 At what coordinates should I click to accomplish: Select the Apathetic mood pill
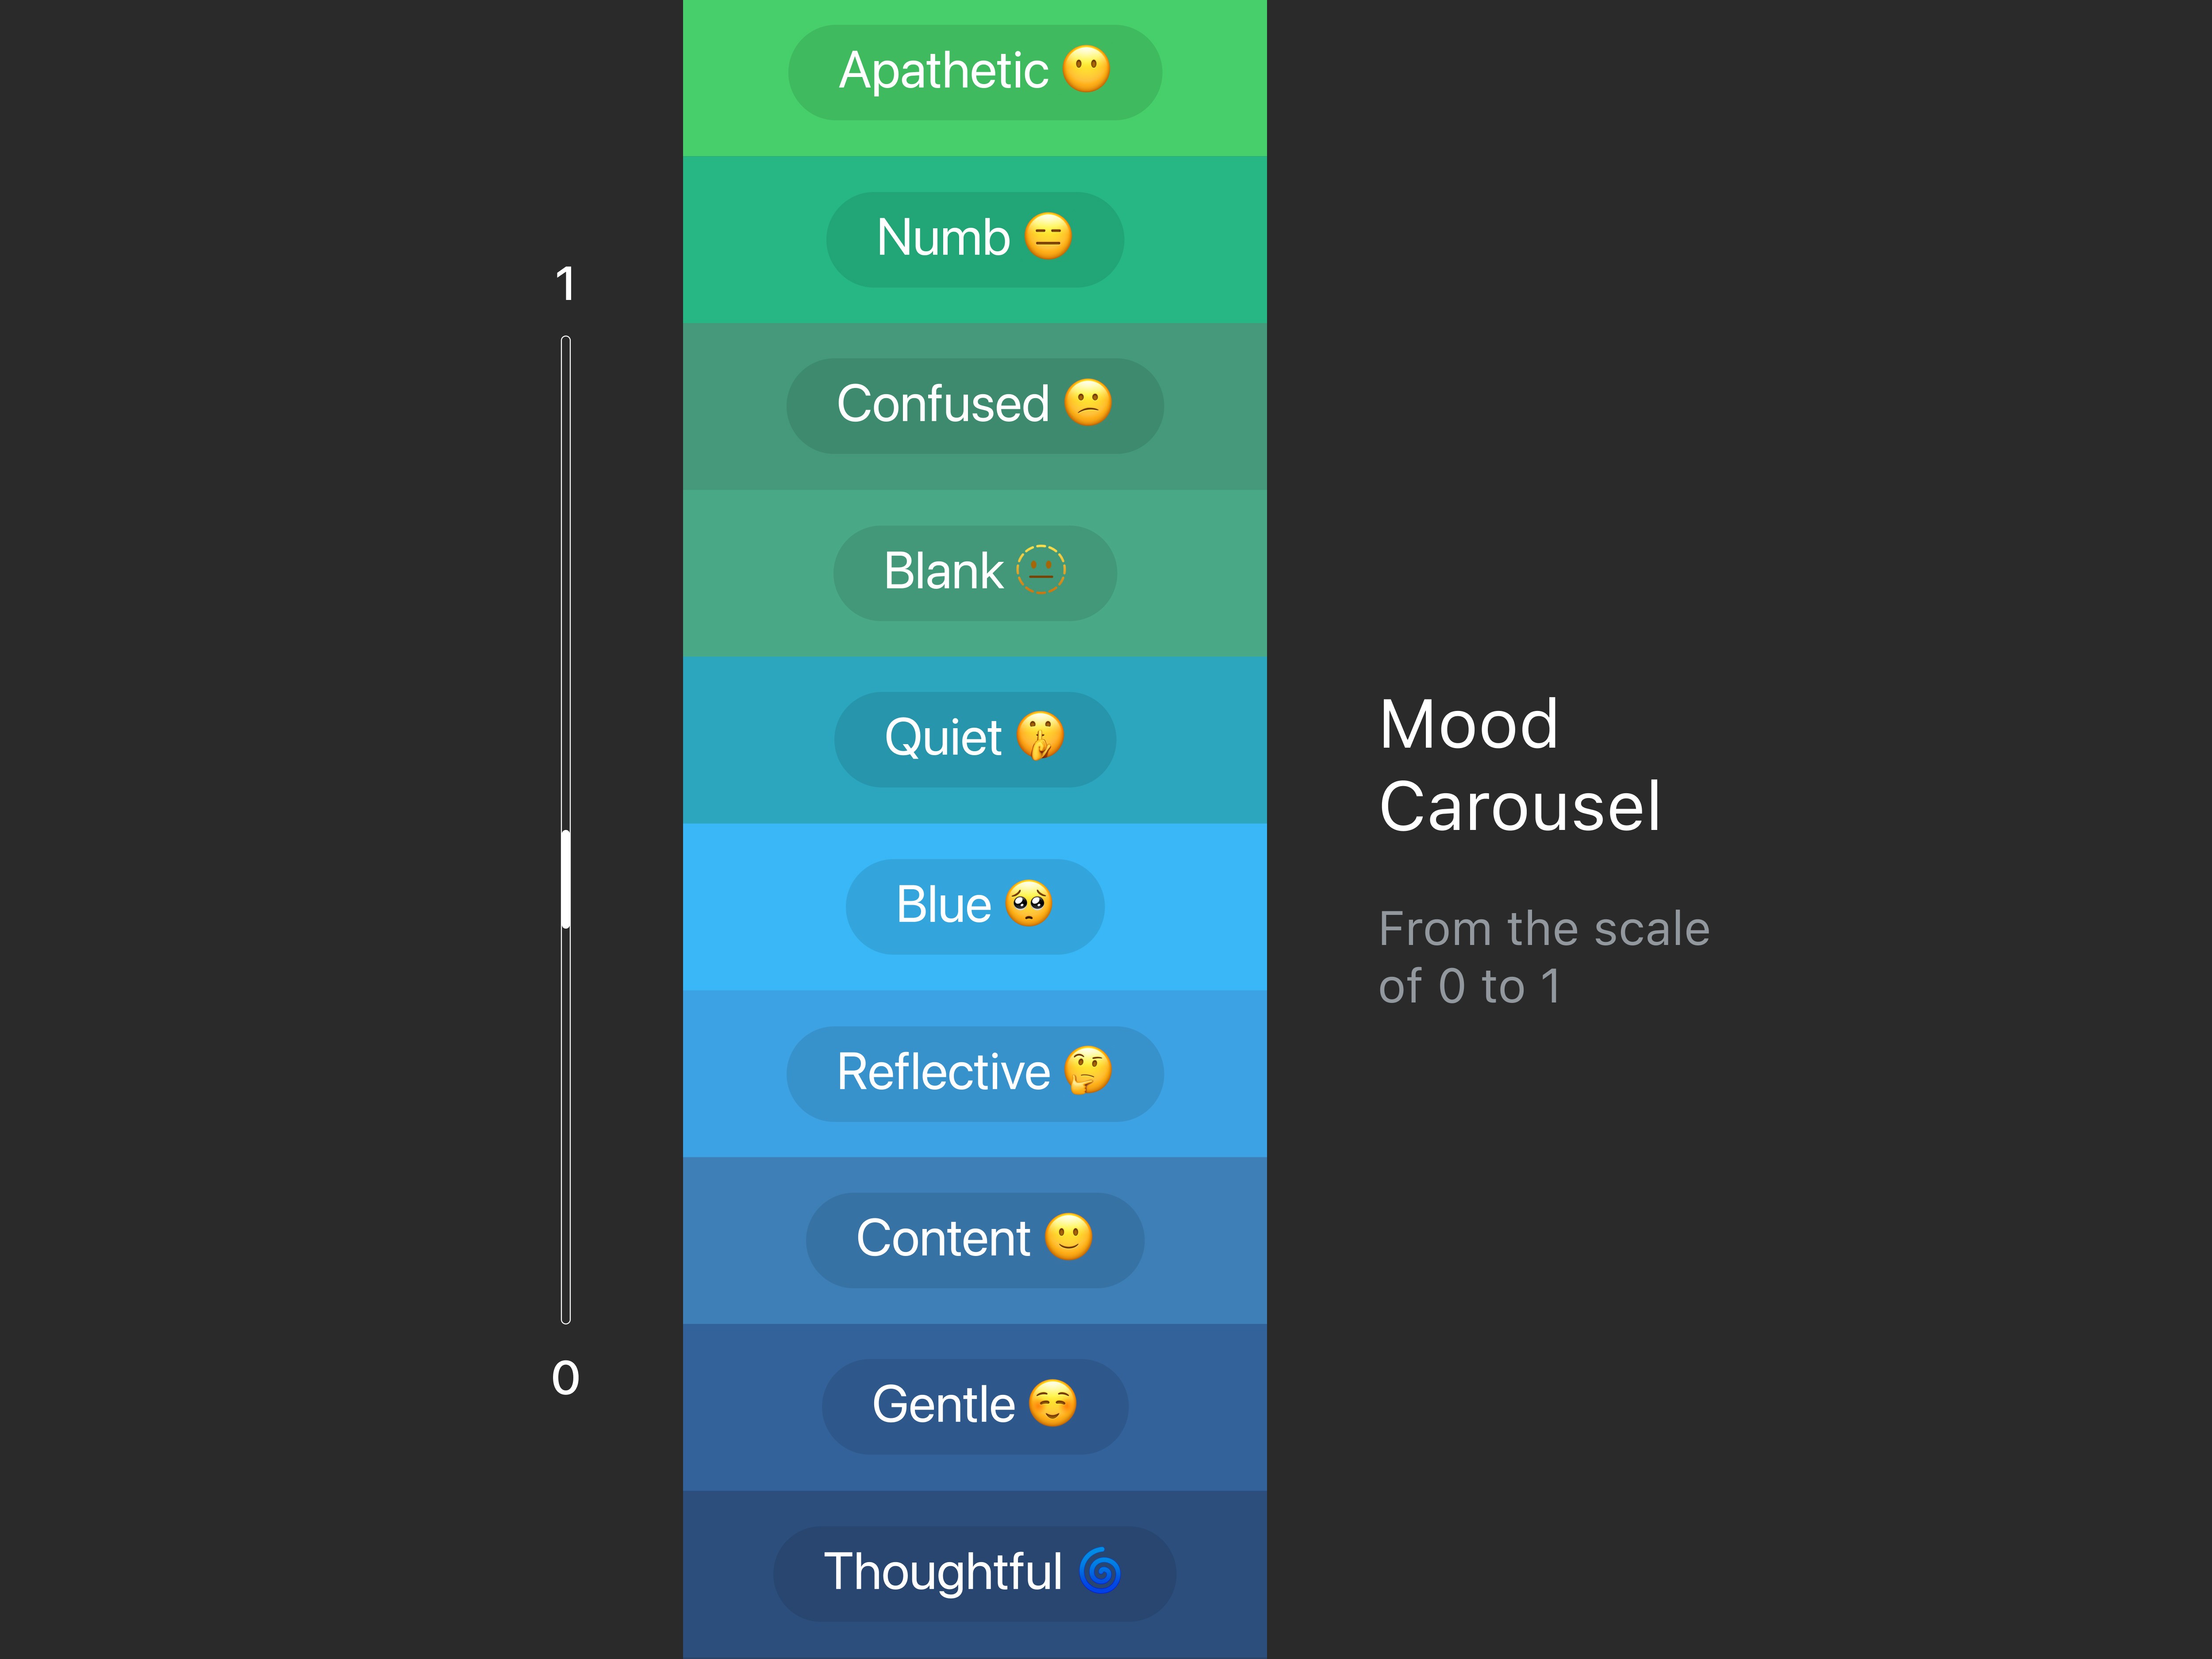[975, 72]
